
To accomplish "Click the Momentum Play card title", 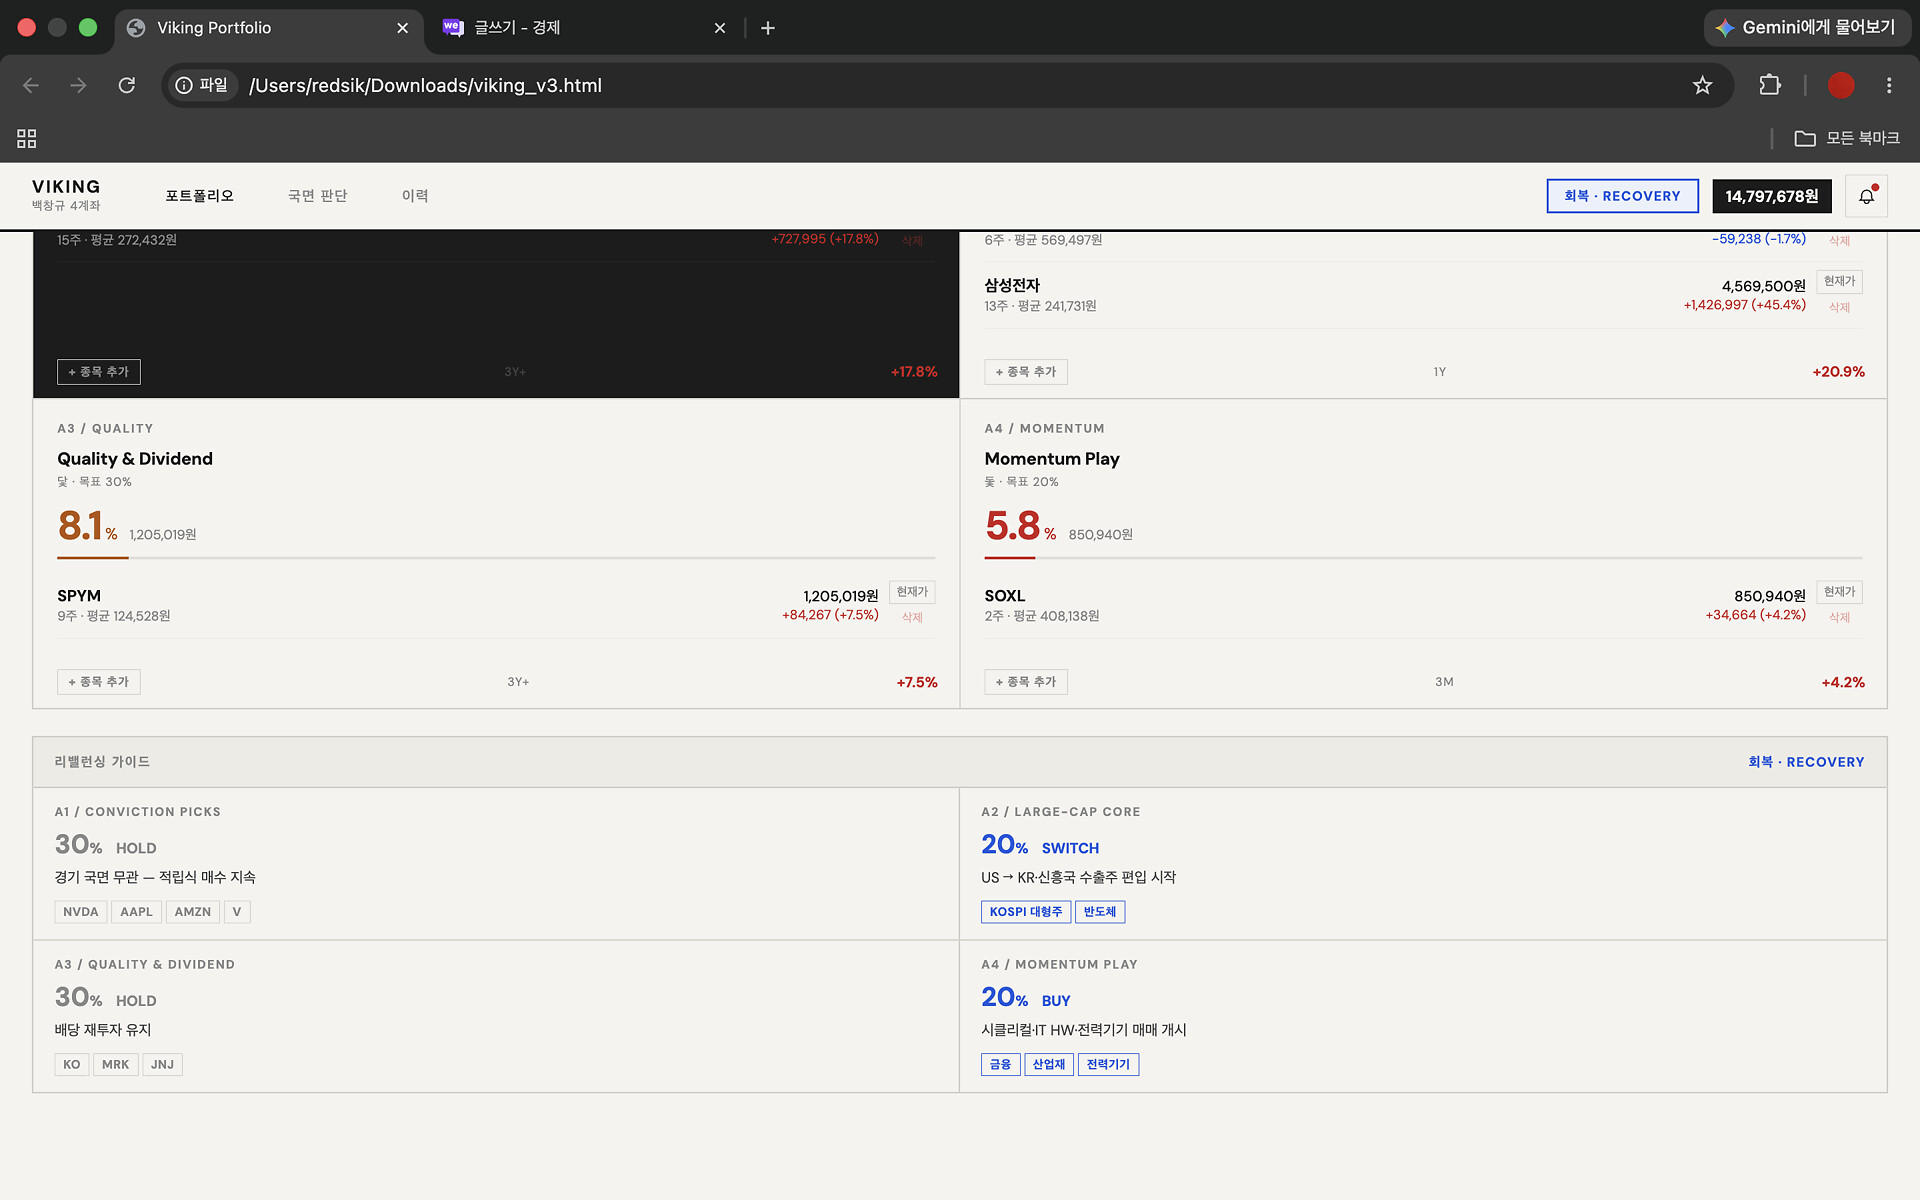I will pyautogui.click(x=1052, y=459).
